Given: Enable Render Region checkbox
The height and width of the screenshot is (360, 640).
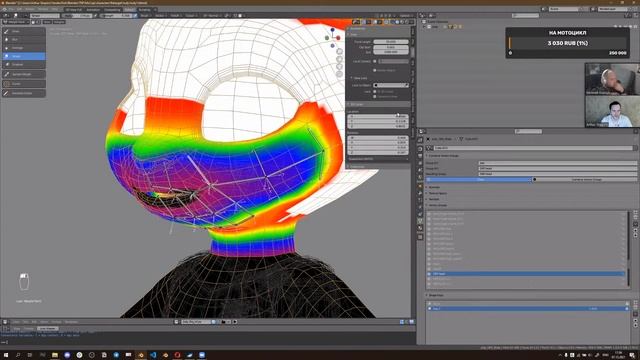Looking at the screenshot, I should click(x=375, y=70).
